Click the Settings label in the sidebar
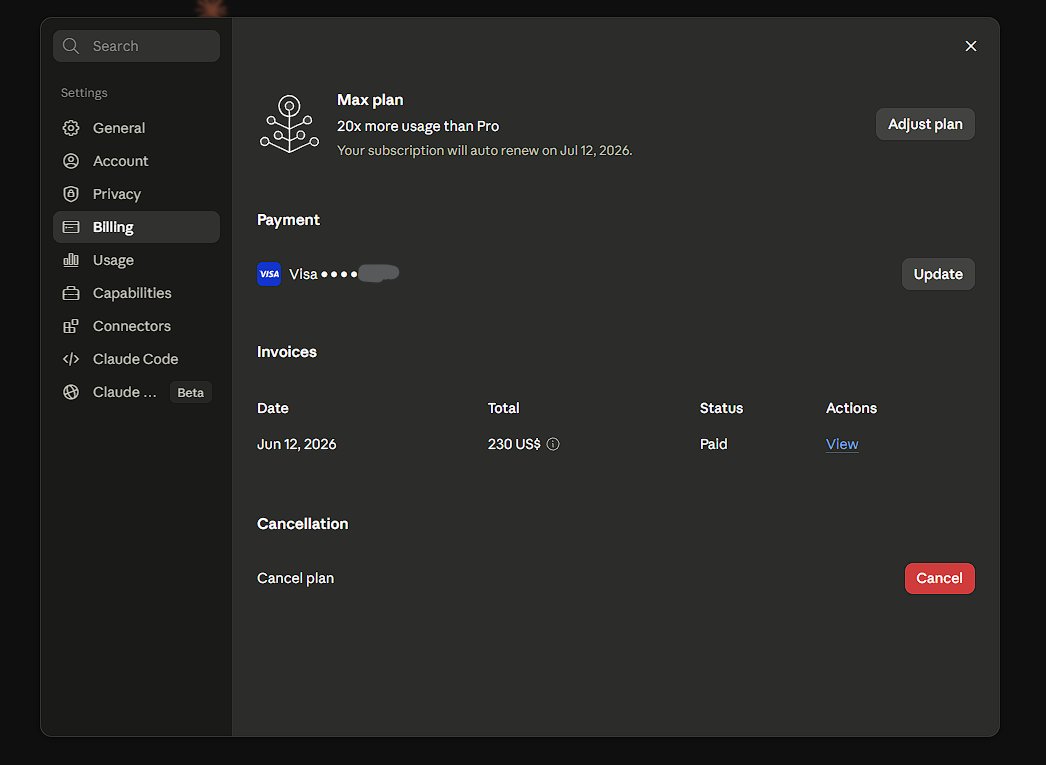 click(84, 93)
